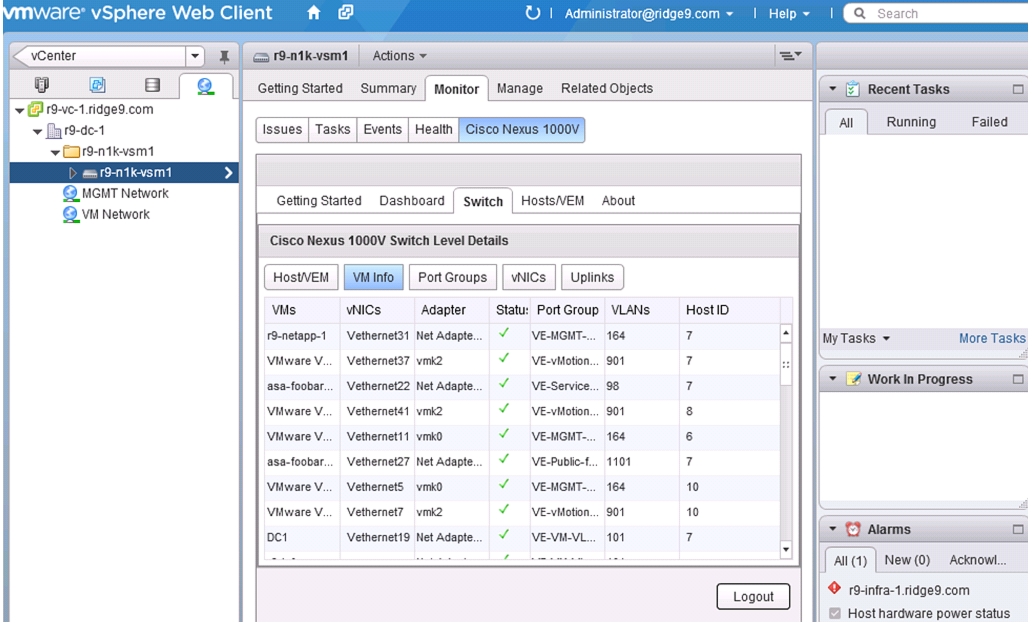1032x623 pixels.
Task: Open the VMs and Templates inventory view
Action: (97, 85)
